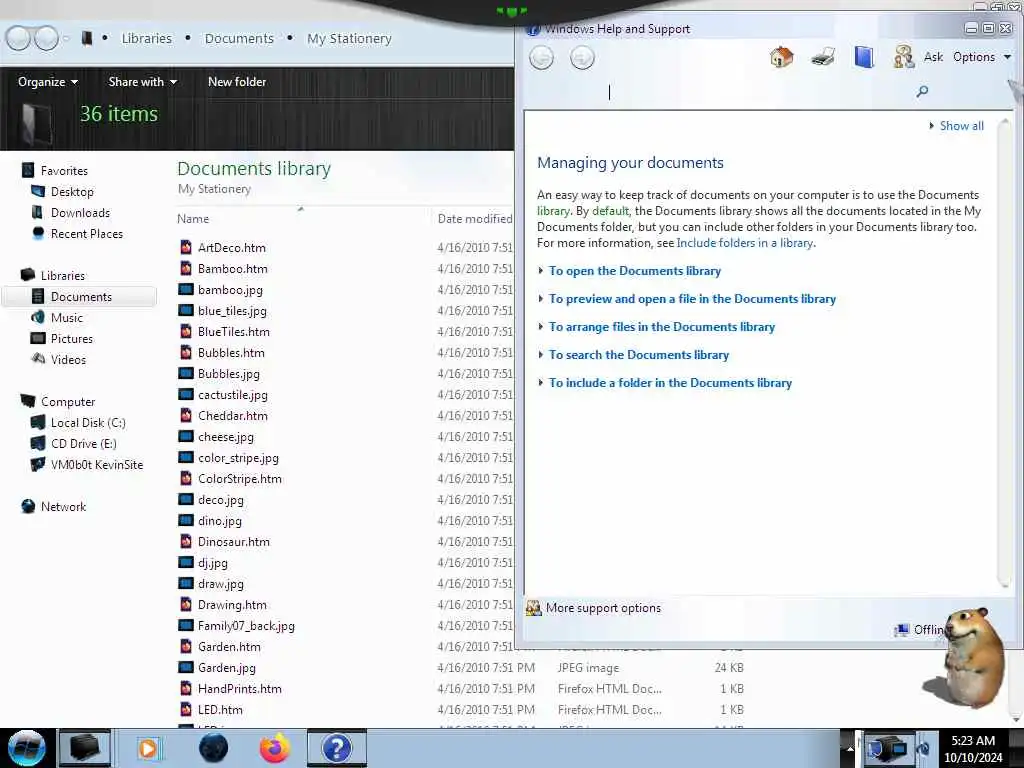The width and height of the screenshot is (1024, 768).
Task: Select VM0b0t KevinSite in navigation pane
Action: (97, 464)
